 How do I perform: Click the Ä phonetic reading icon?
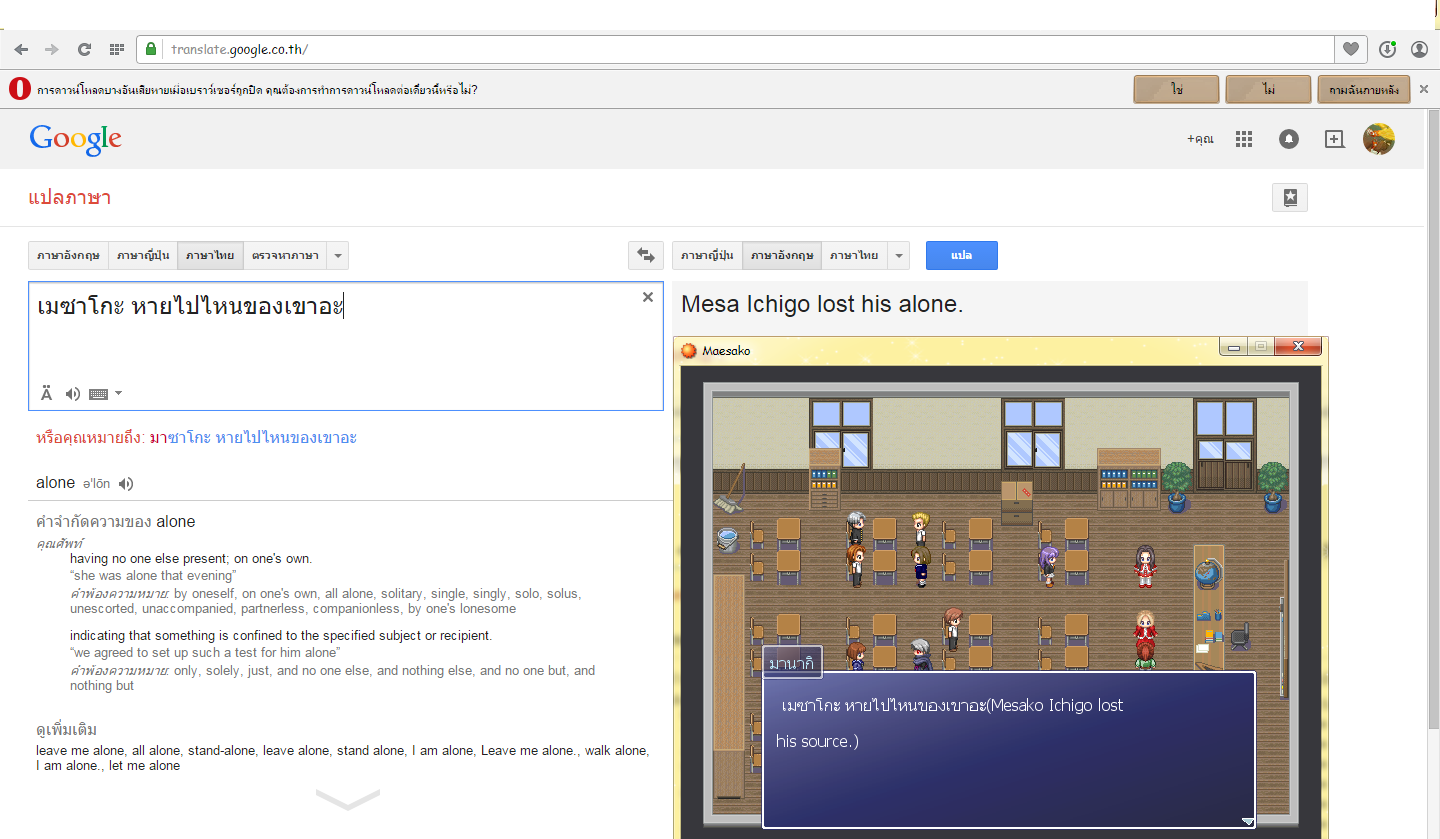47,394
